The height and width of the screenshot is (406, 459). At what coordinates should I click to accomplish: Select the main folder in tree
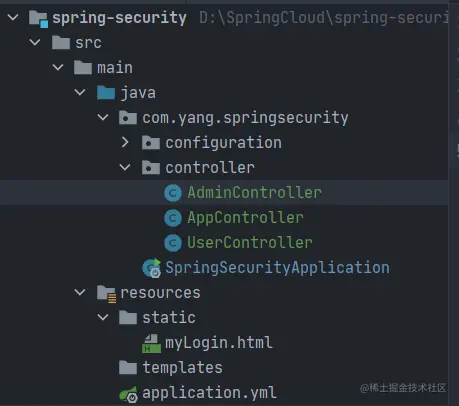coord(115,68)
